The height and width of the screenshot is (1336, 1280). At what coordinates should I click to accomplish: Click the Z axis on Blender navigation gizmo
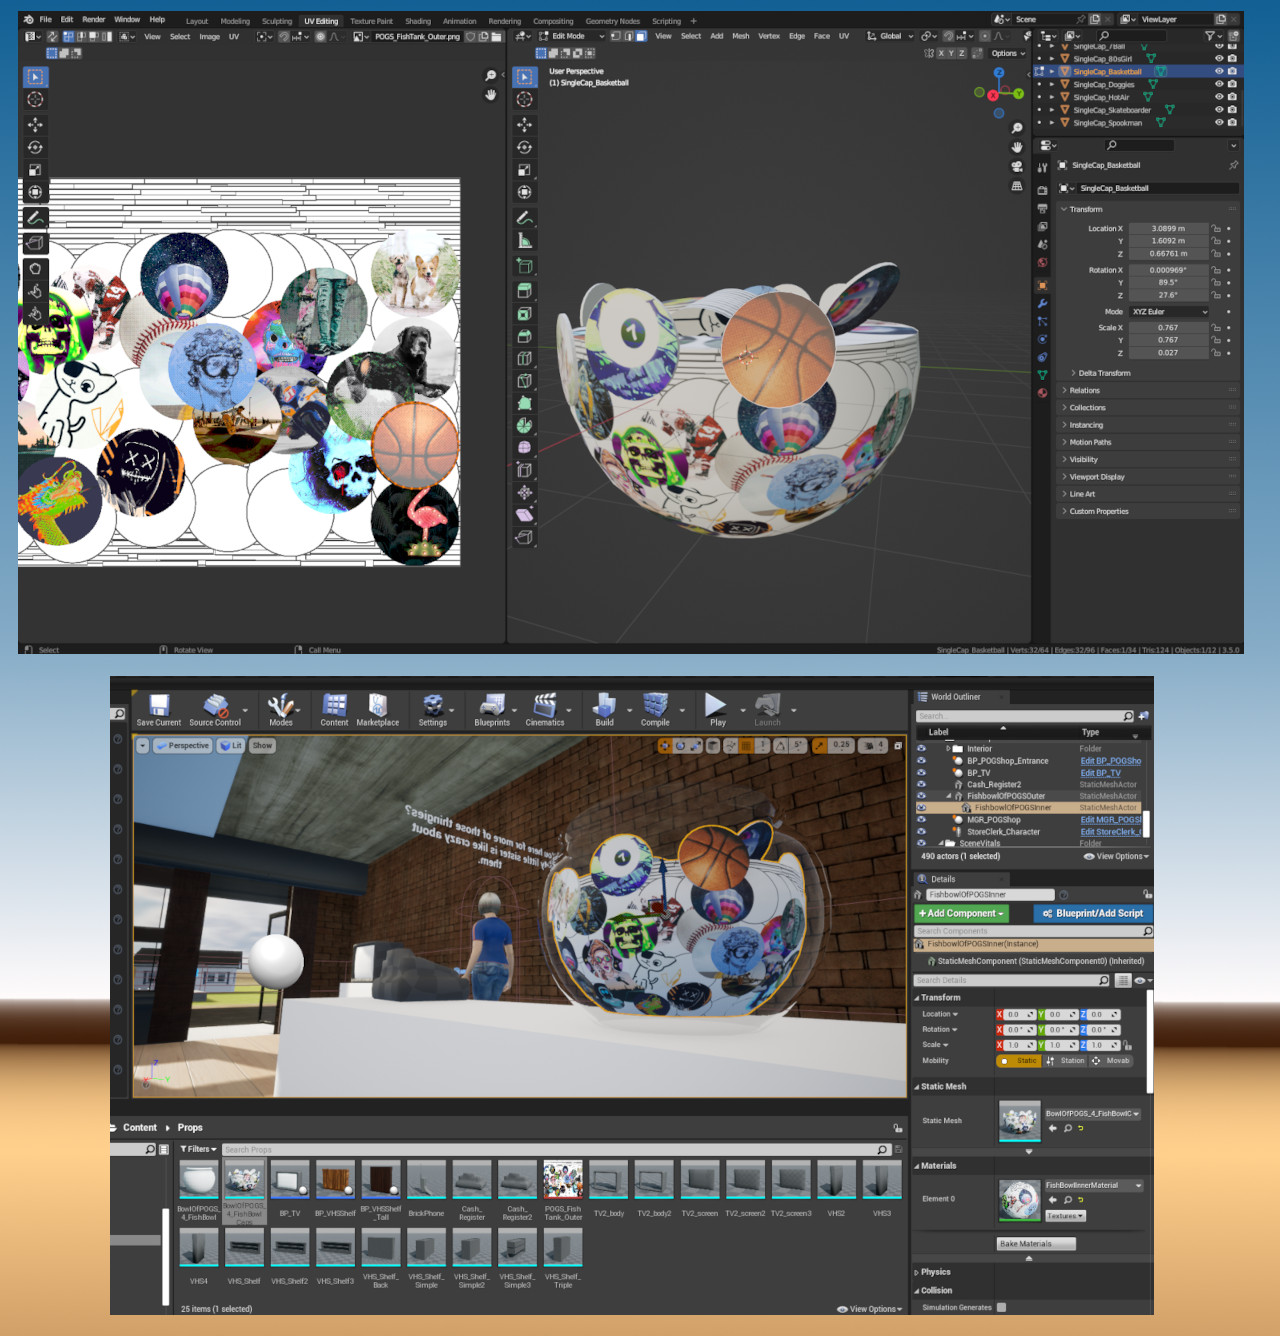point(998,72)
